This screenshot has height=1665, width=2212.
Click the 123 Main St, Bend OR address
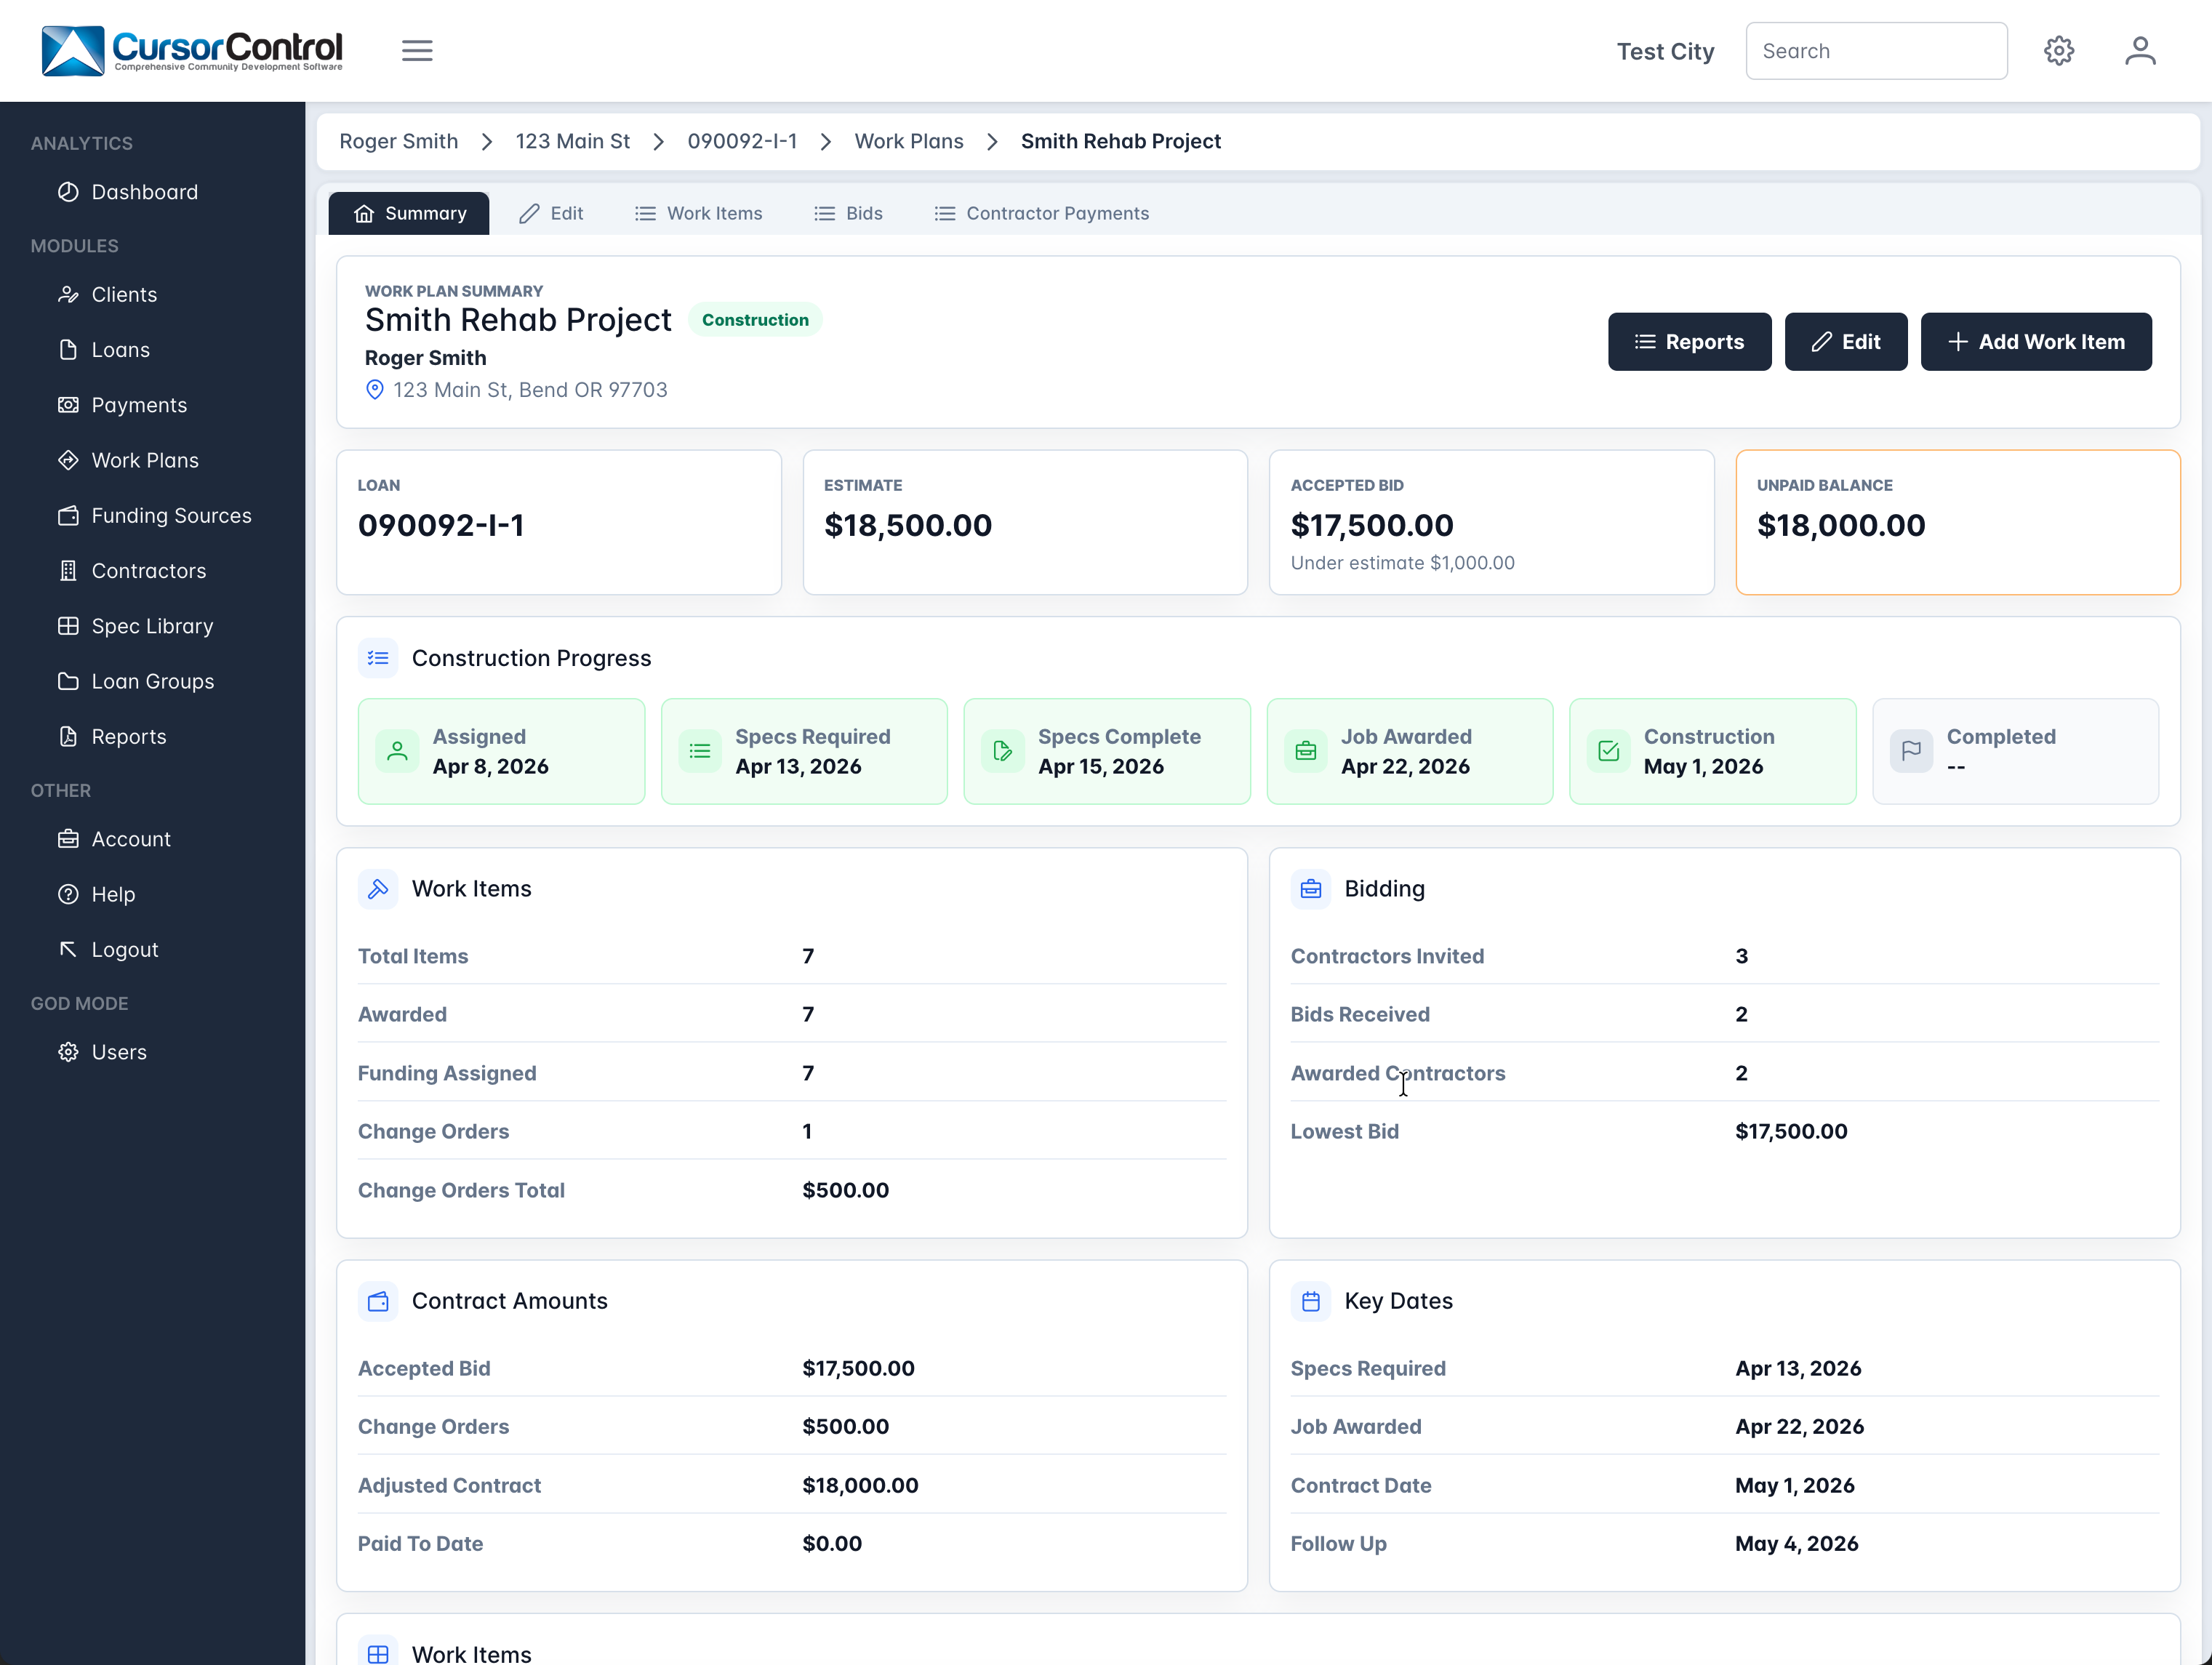point(530,390)
